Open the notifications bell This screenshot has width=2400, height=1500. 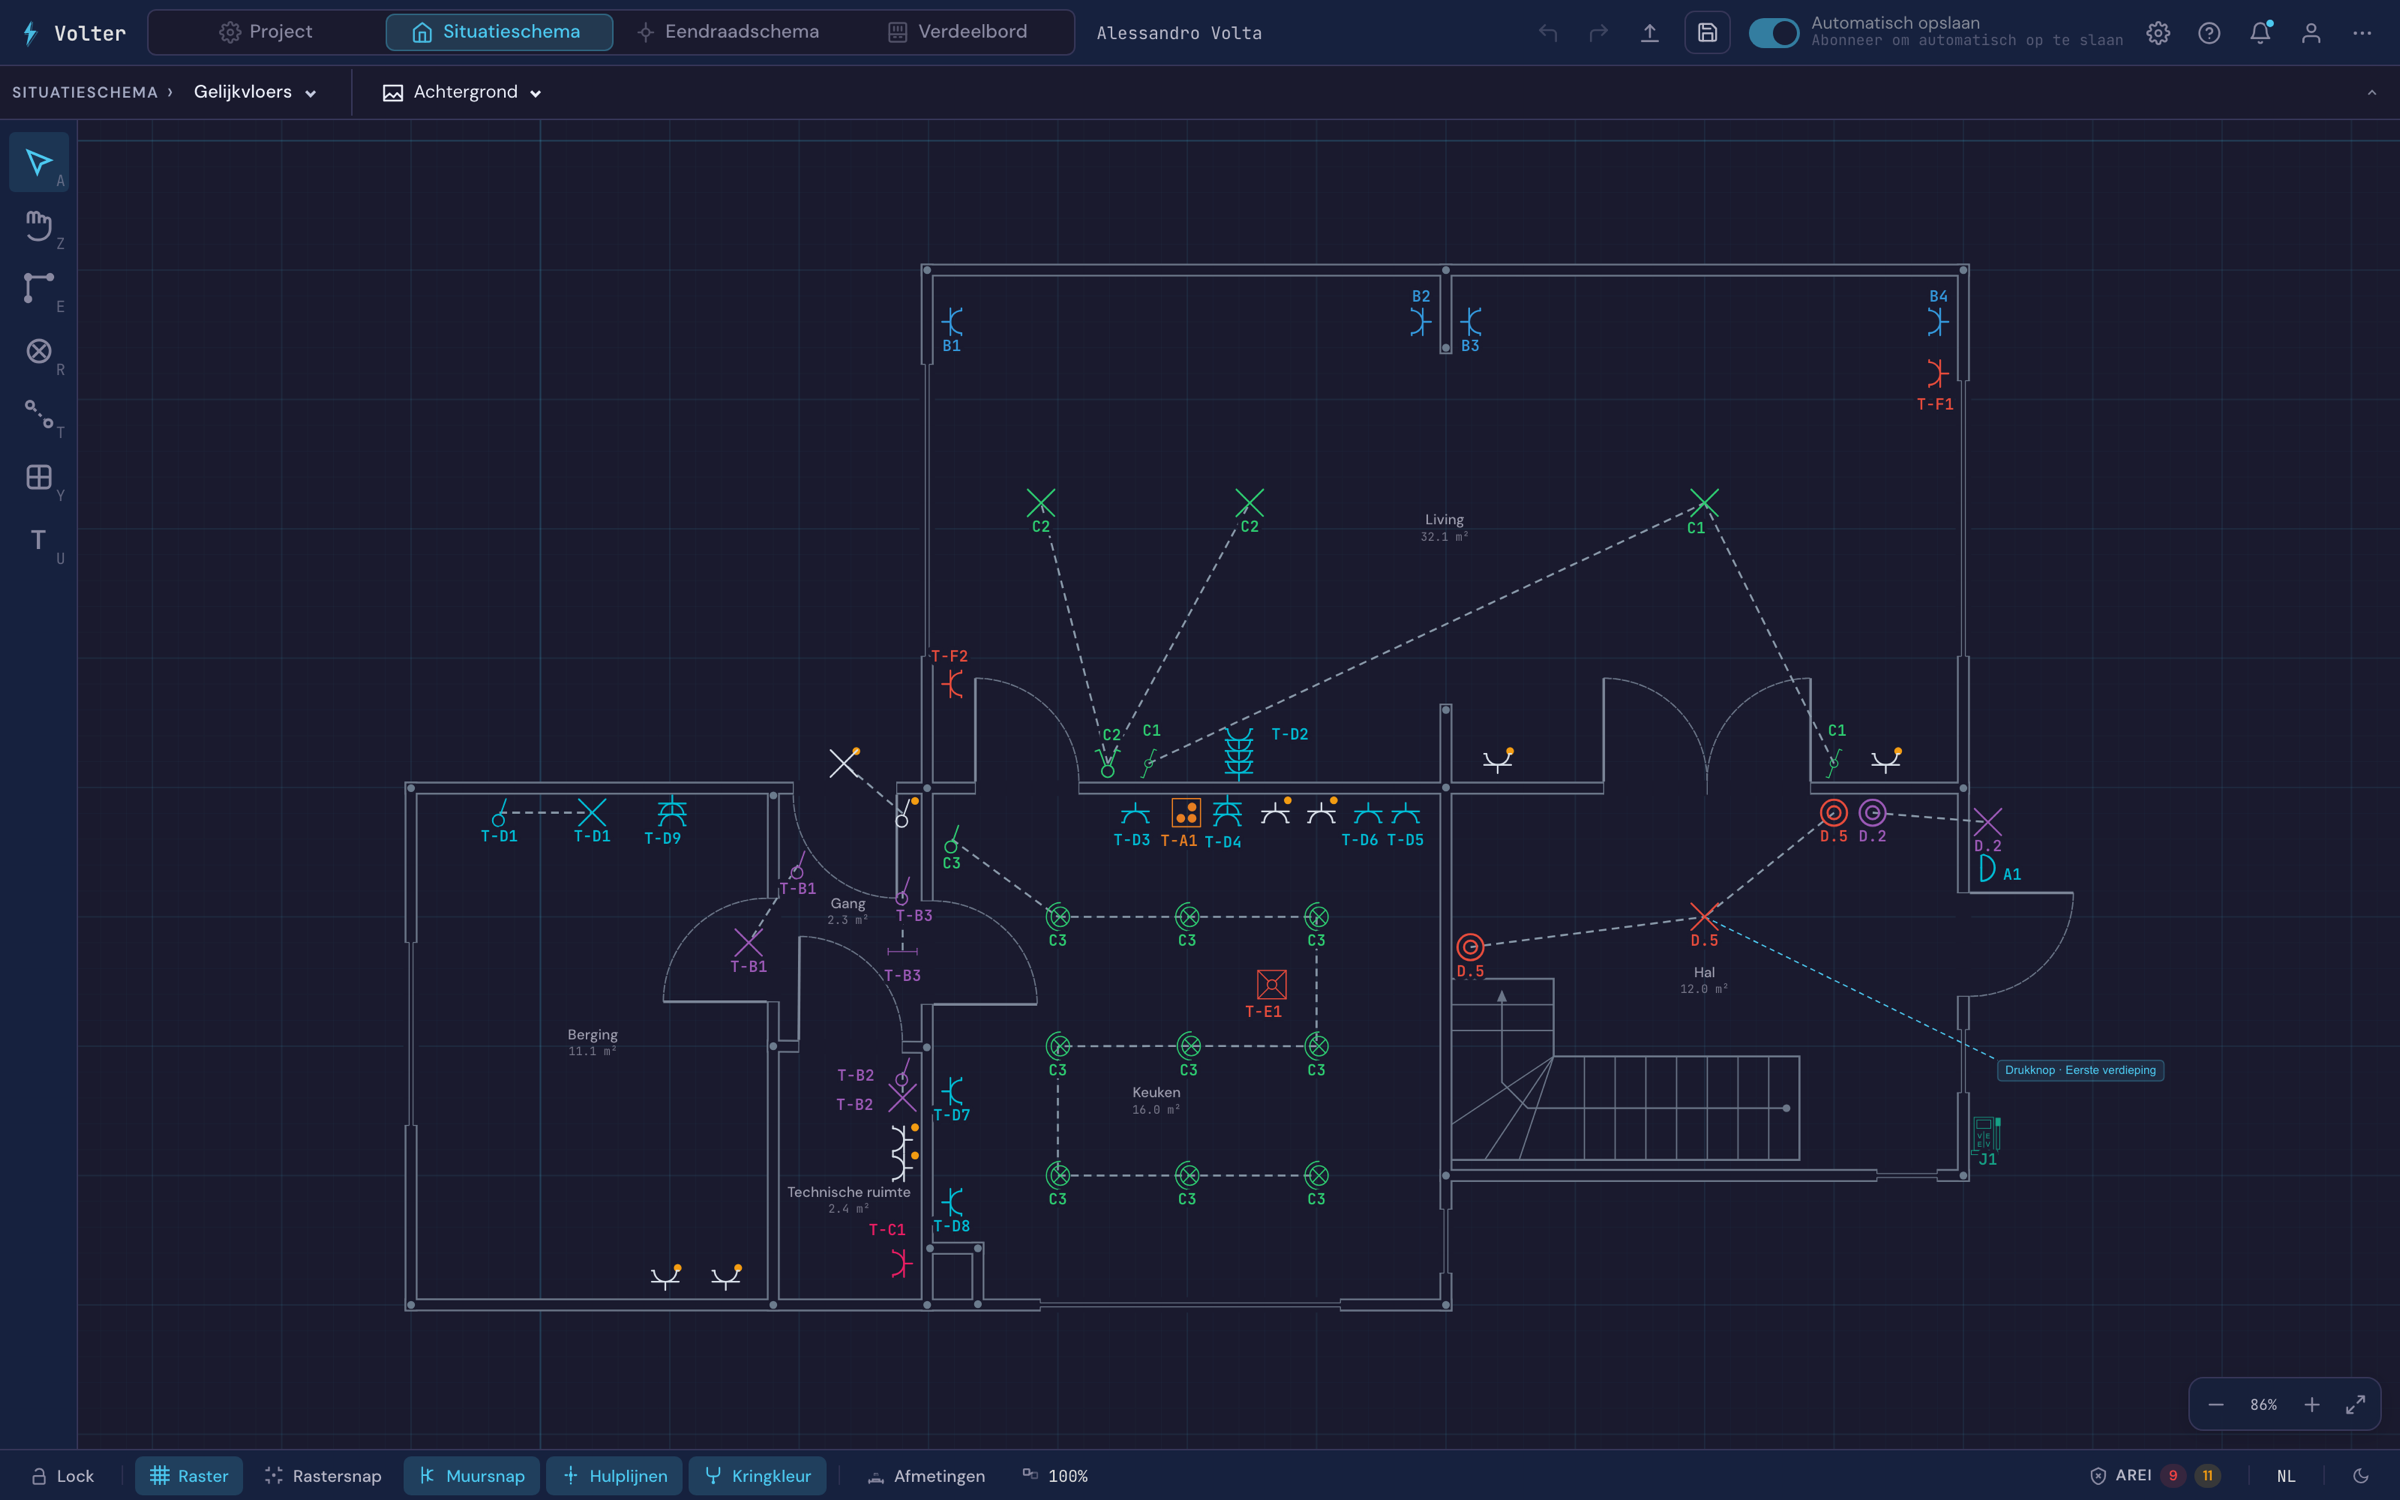2260,32
